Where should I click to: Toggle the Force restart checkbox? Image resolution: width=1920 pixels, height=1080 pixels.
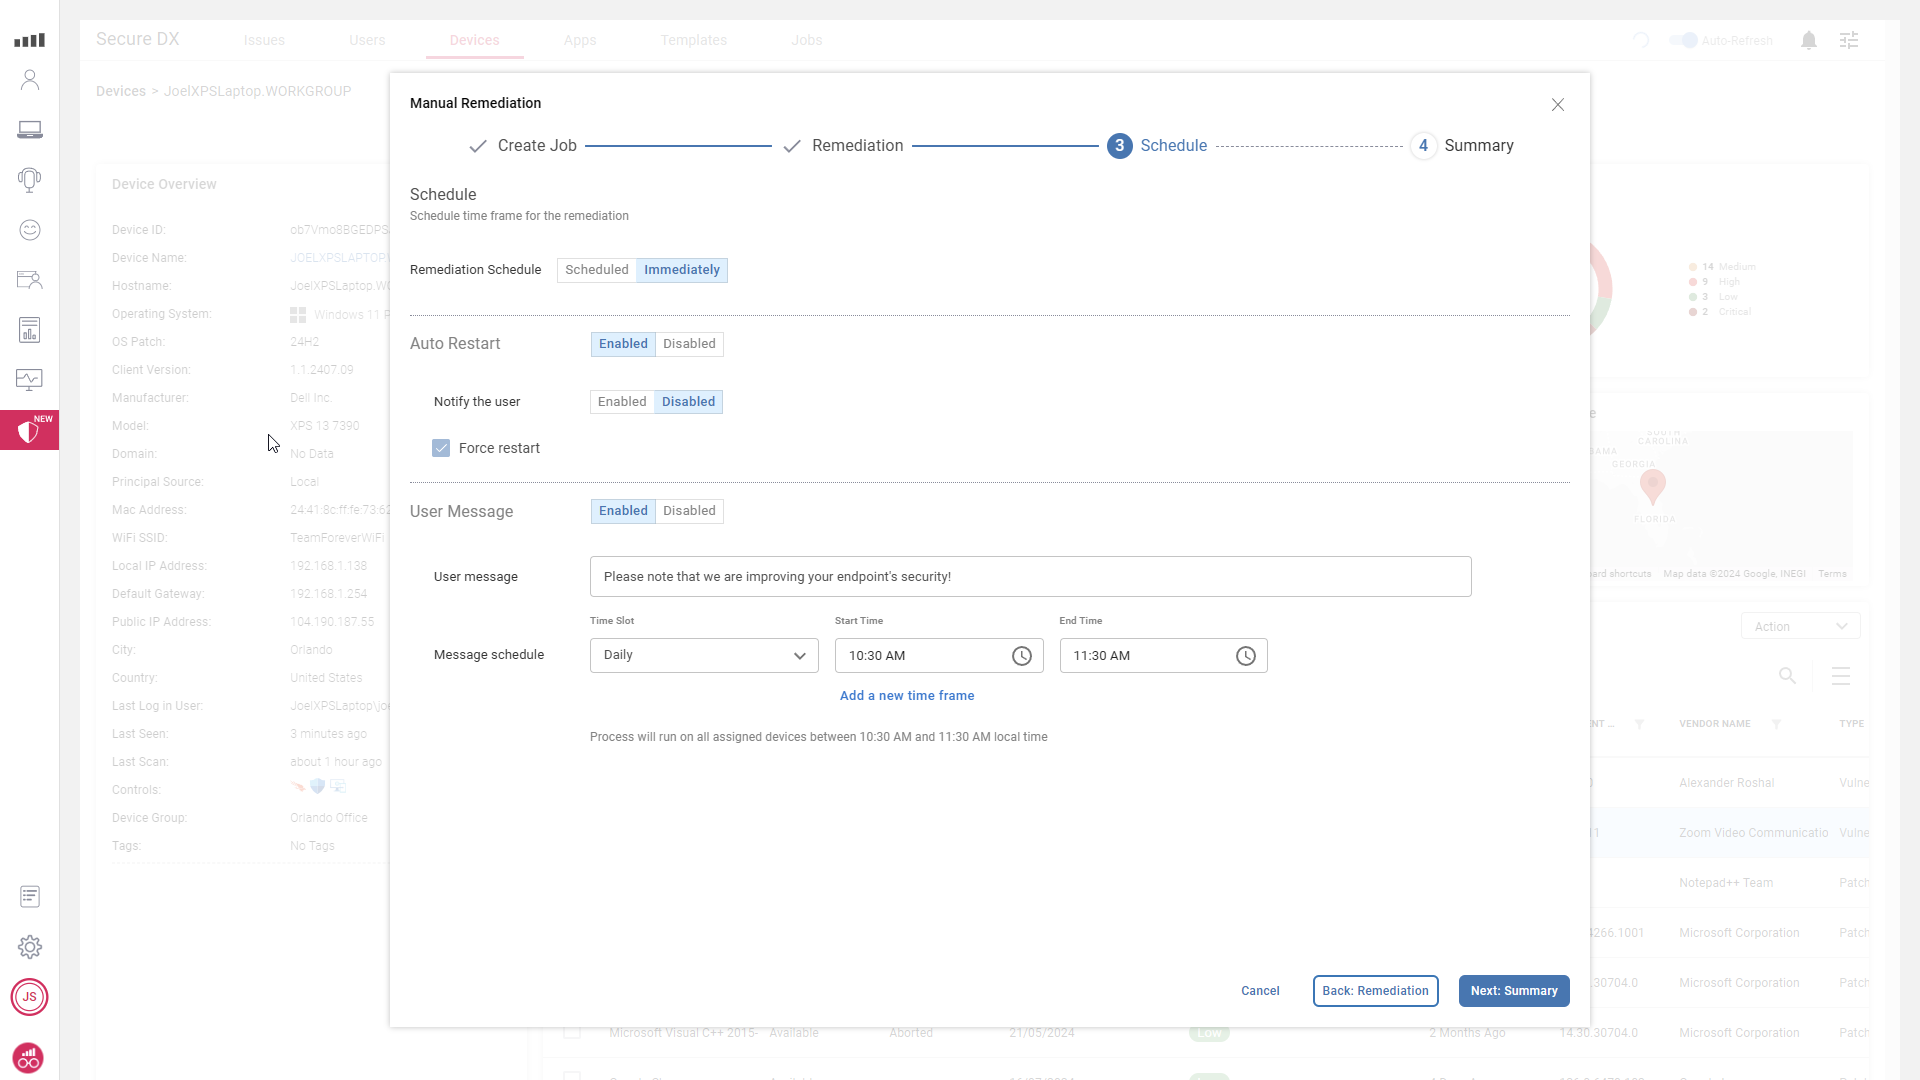coord(441,448)
